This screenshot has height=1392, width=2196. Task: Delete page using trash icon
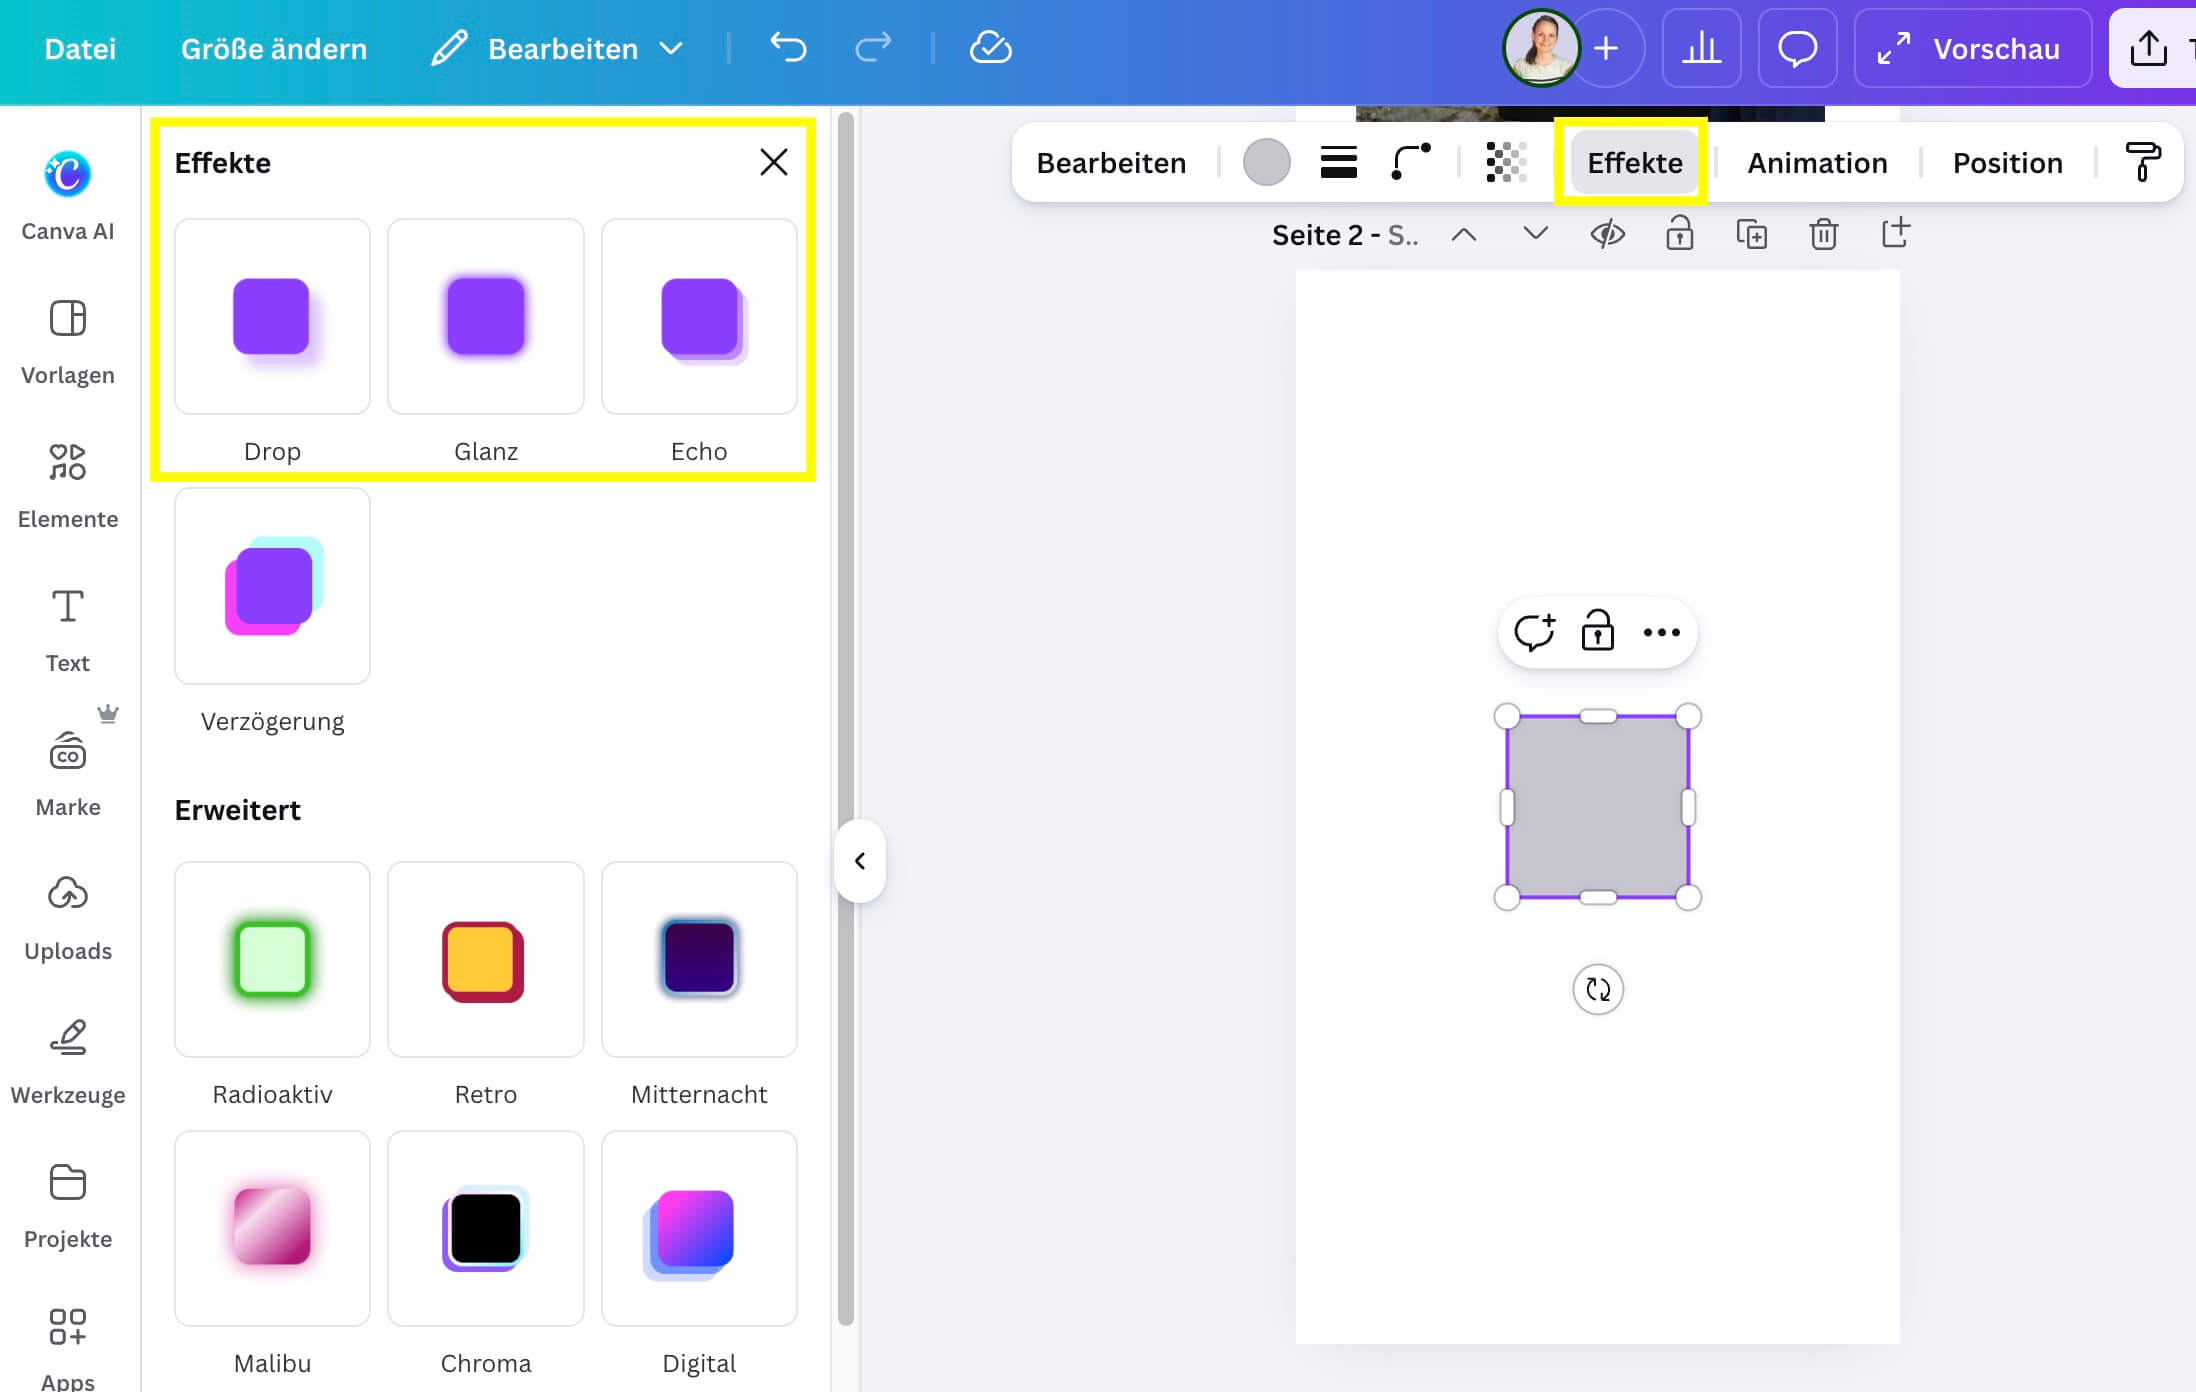(x=1823, y=234)
